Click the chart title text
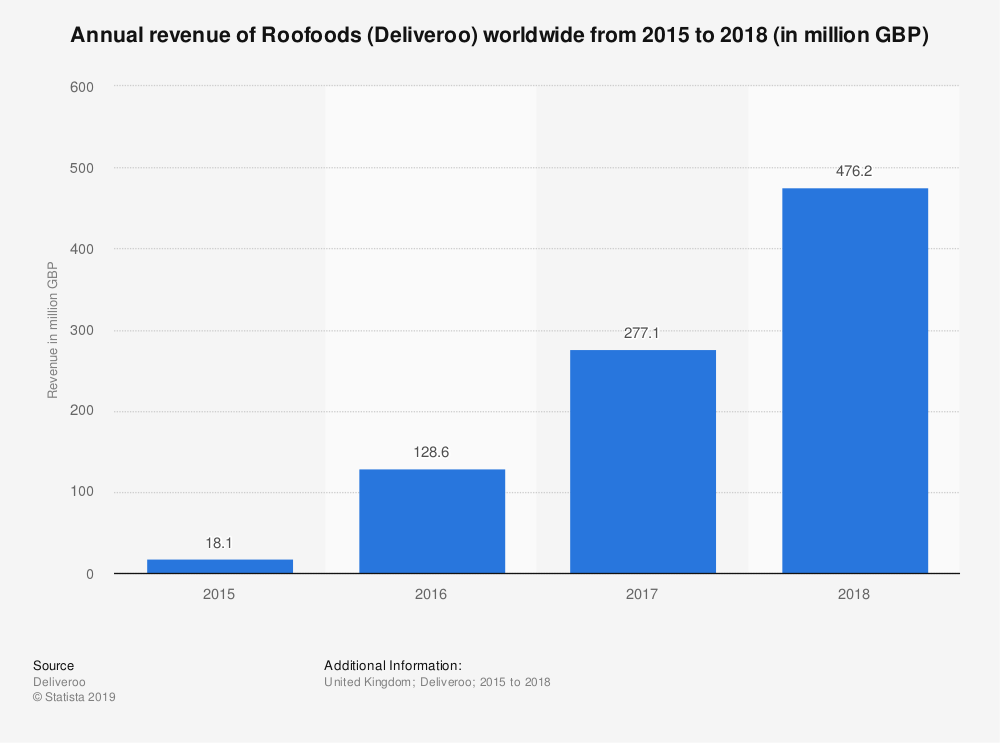This screenshot has width=1000, height=743. pyautogui.click(x=499, y=37)
